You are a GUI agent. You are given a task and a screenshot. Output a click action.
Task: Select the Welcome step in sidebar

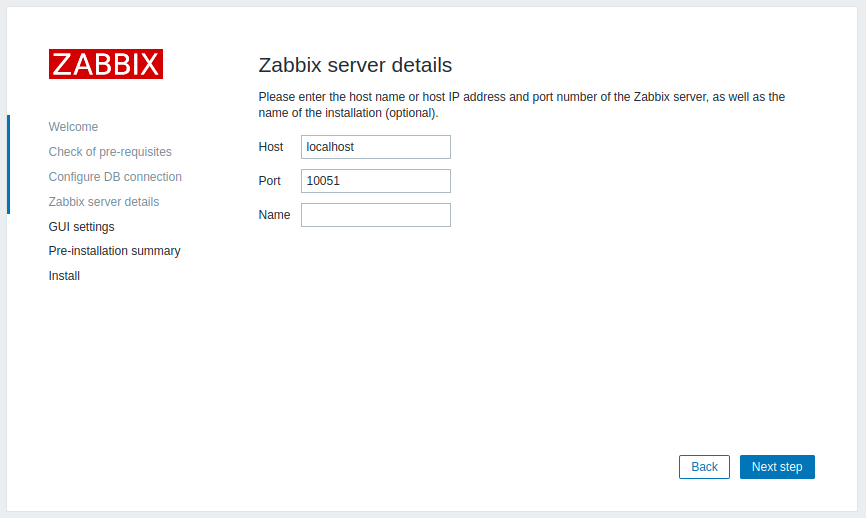point(73,127)
